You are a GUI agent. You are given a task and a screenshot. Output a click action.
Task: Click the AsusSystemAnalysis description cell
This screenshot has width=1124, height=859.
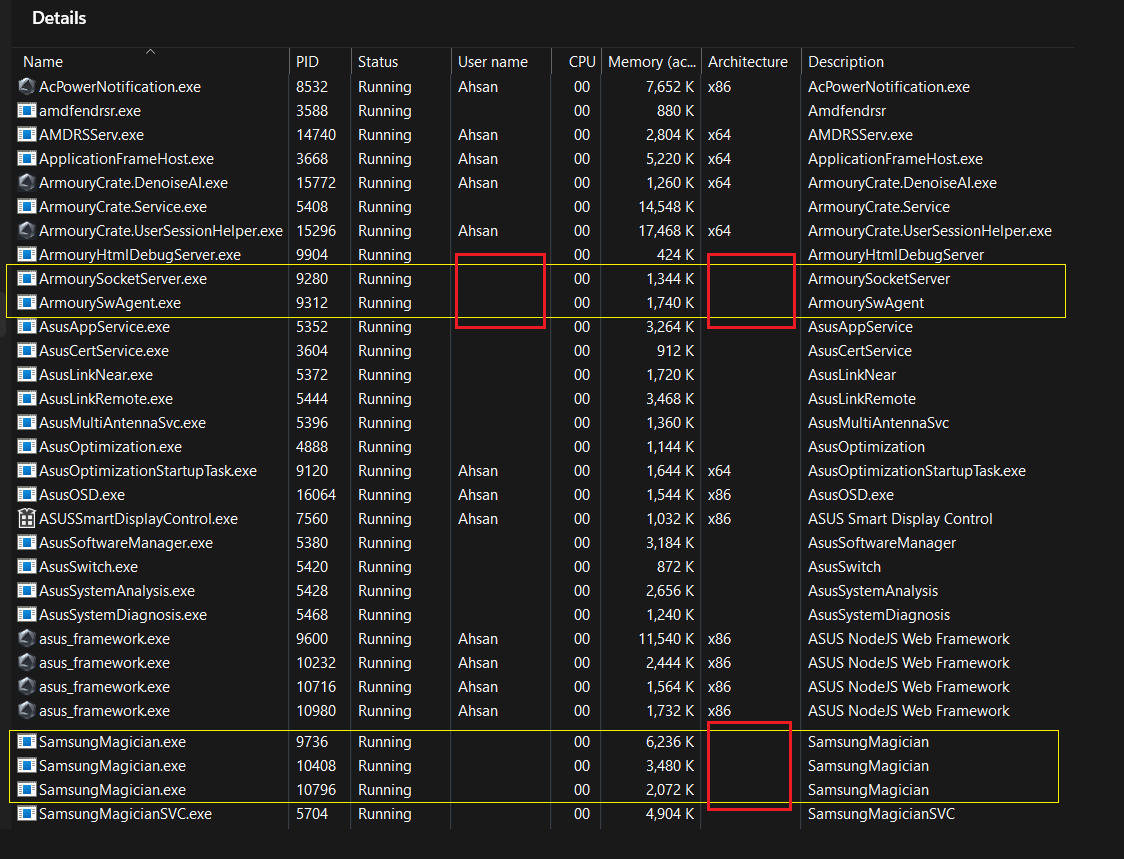pos(872,592)
